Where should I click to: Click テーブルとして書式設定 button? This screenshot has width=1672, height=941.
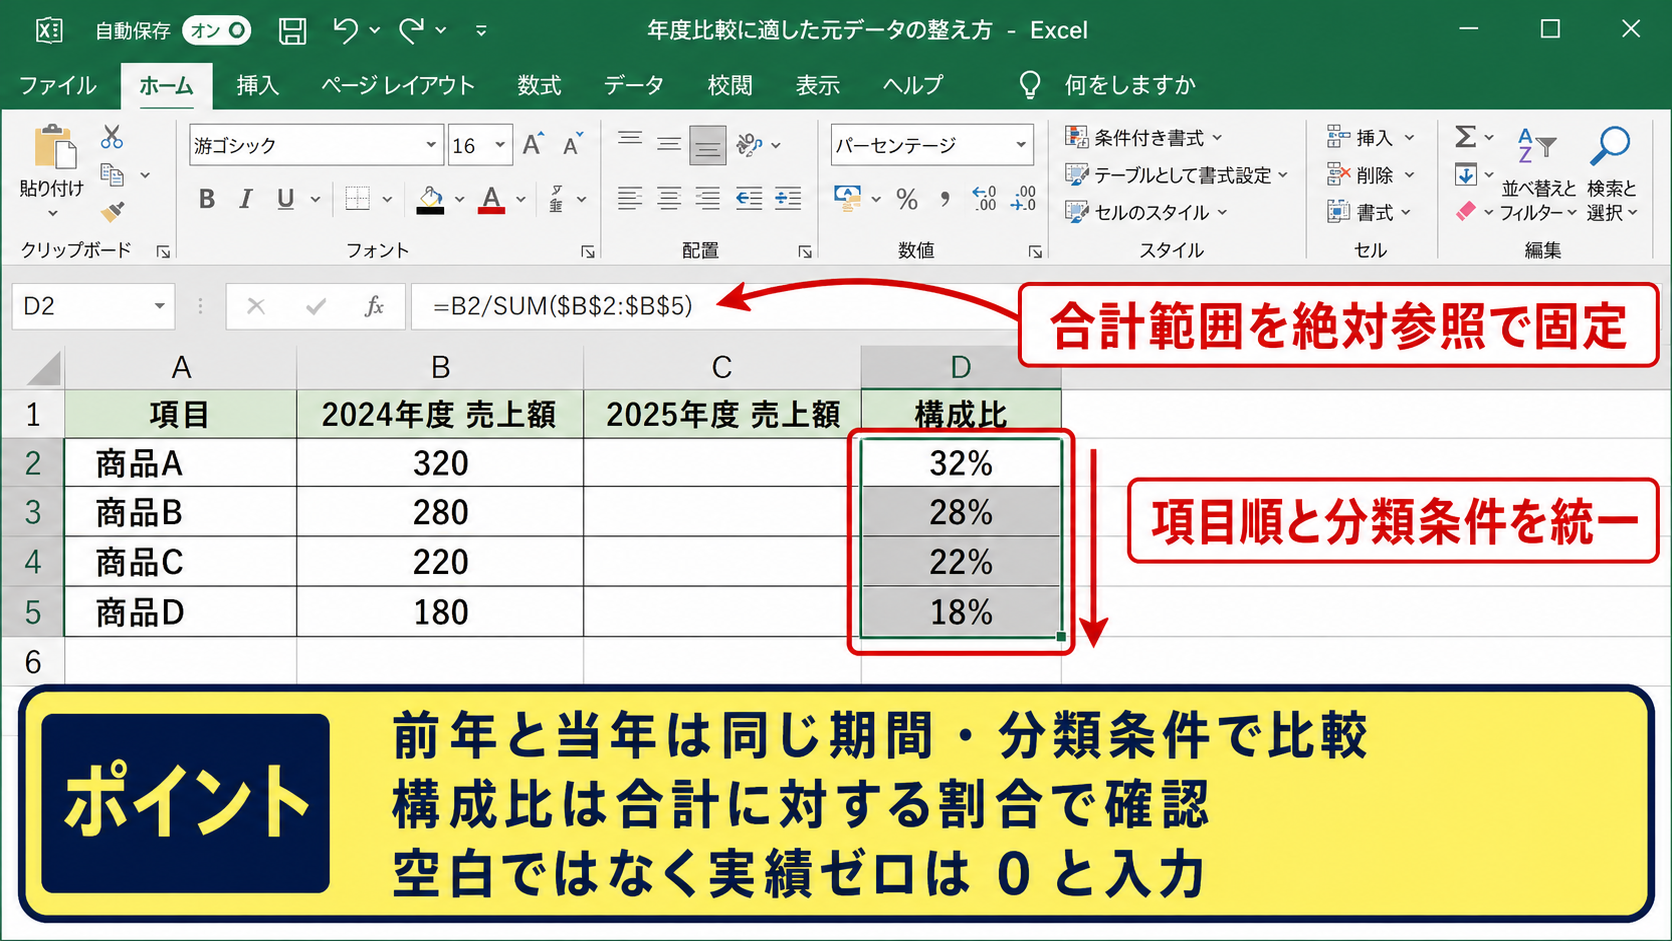coord(1177,175)
